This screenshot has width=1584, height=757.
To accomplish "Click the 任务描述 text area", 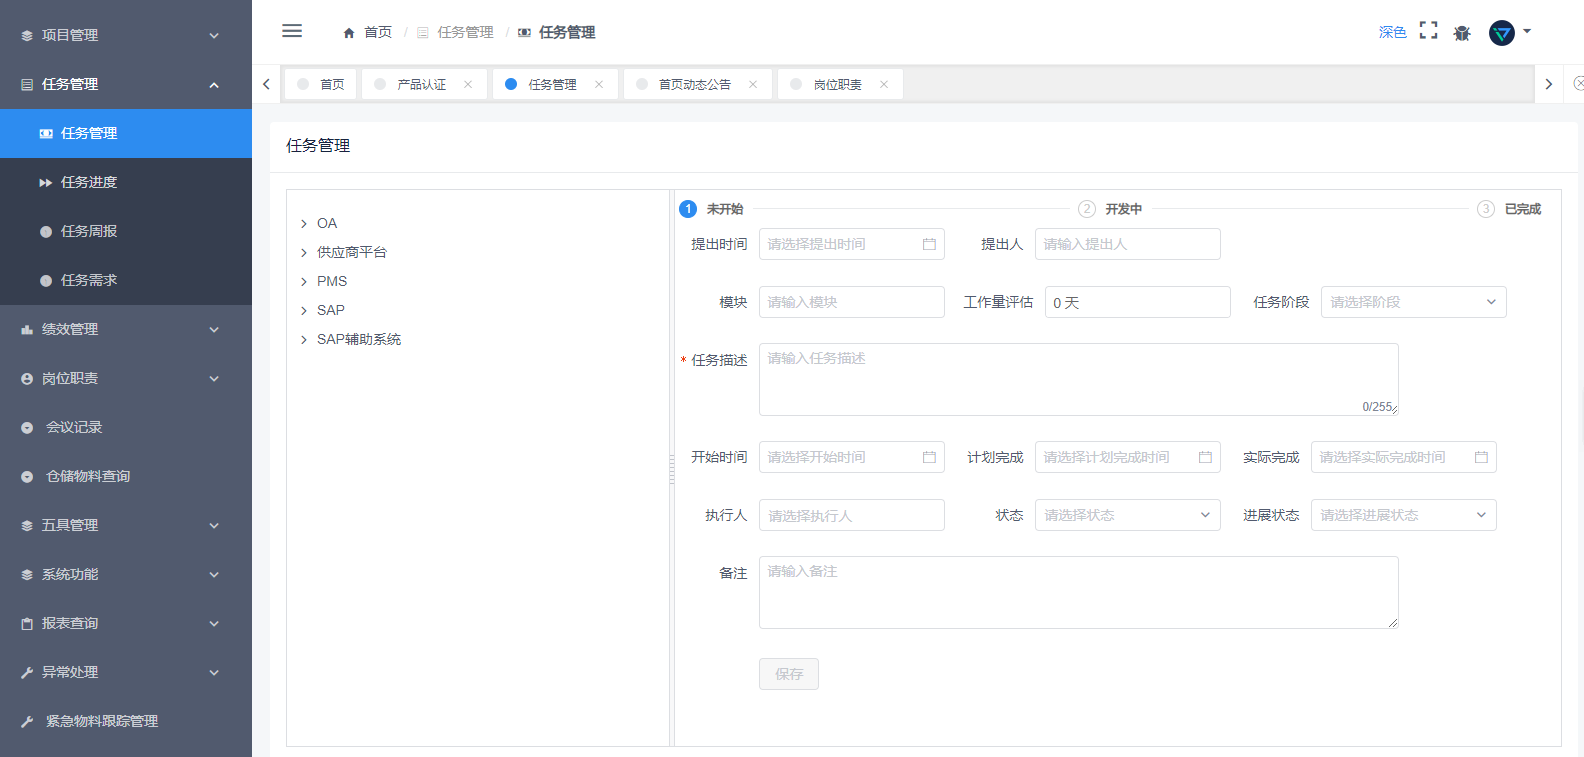I will point(1079,379).
